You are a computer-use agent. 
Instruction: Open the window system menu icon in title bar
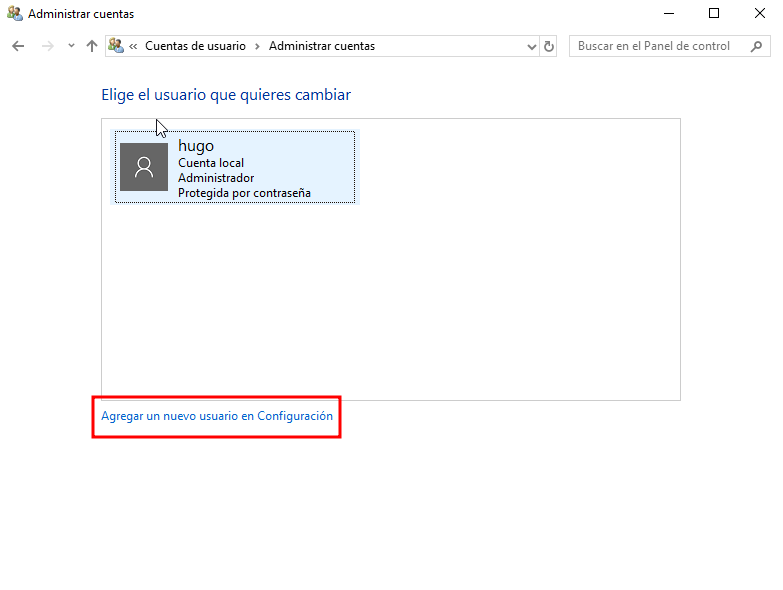[x=14, y=14]
